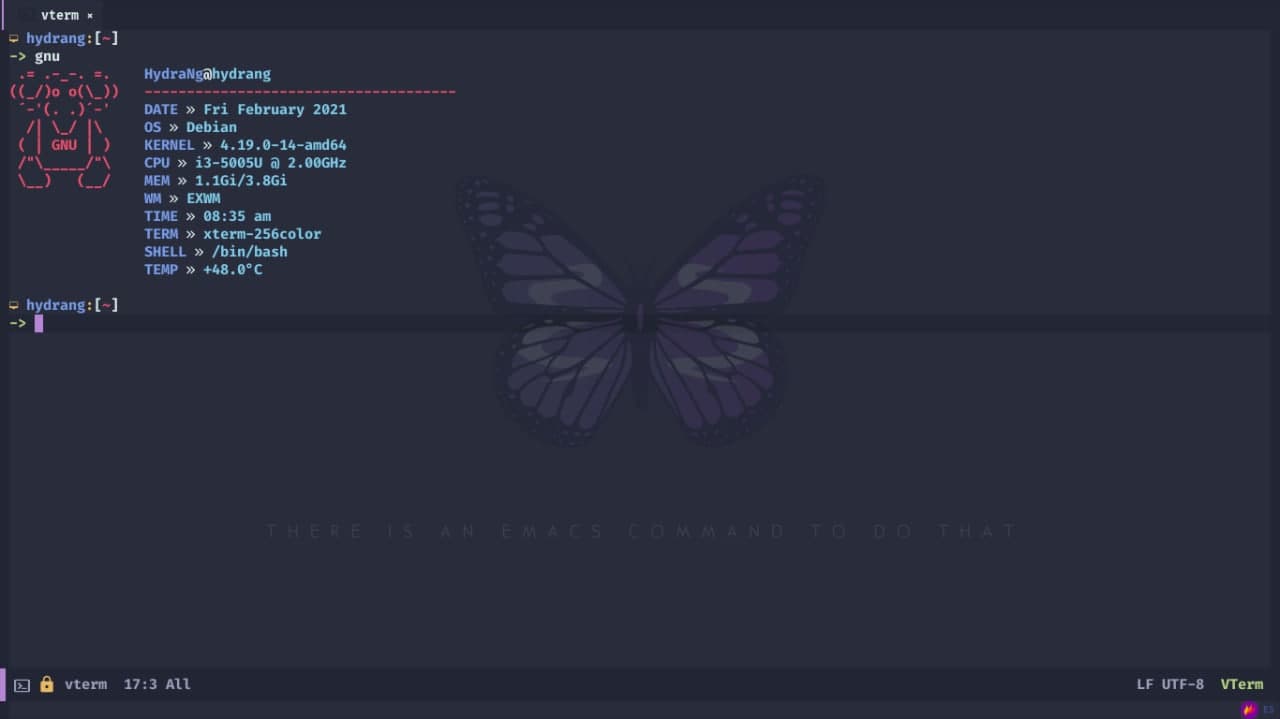
Task: Click the green arrow beside gnu command
Action: tap(17, 57)
